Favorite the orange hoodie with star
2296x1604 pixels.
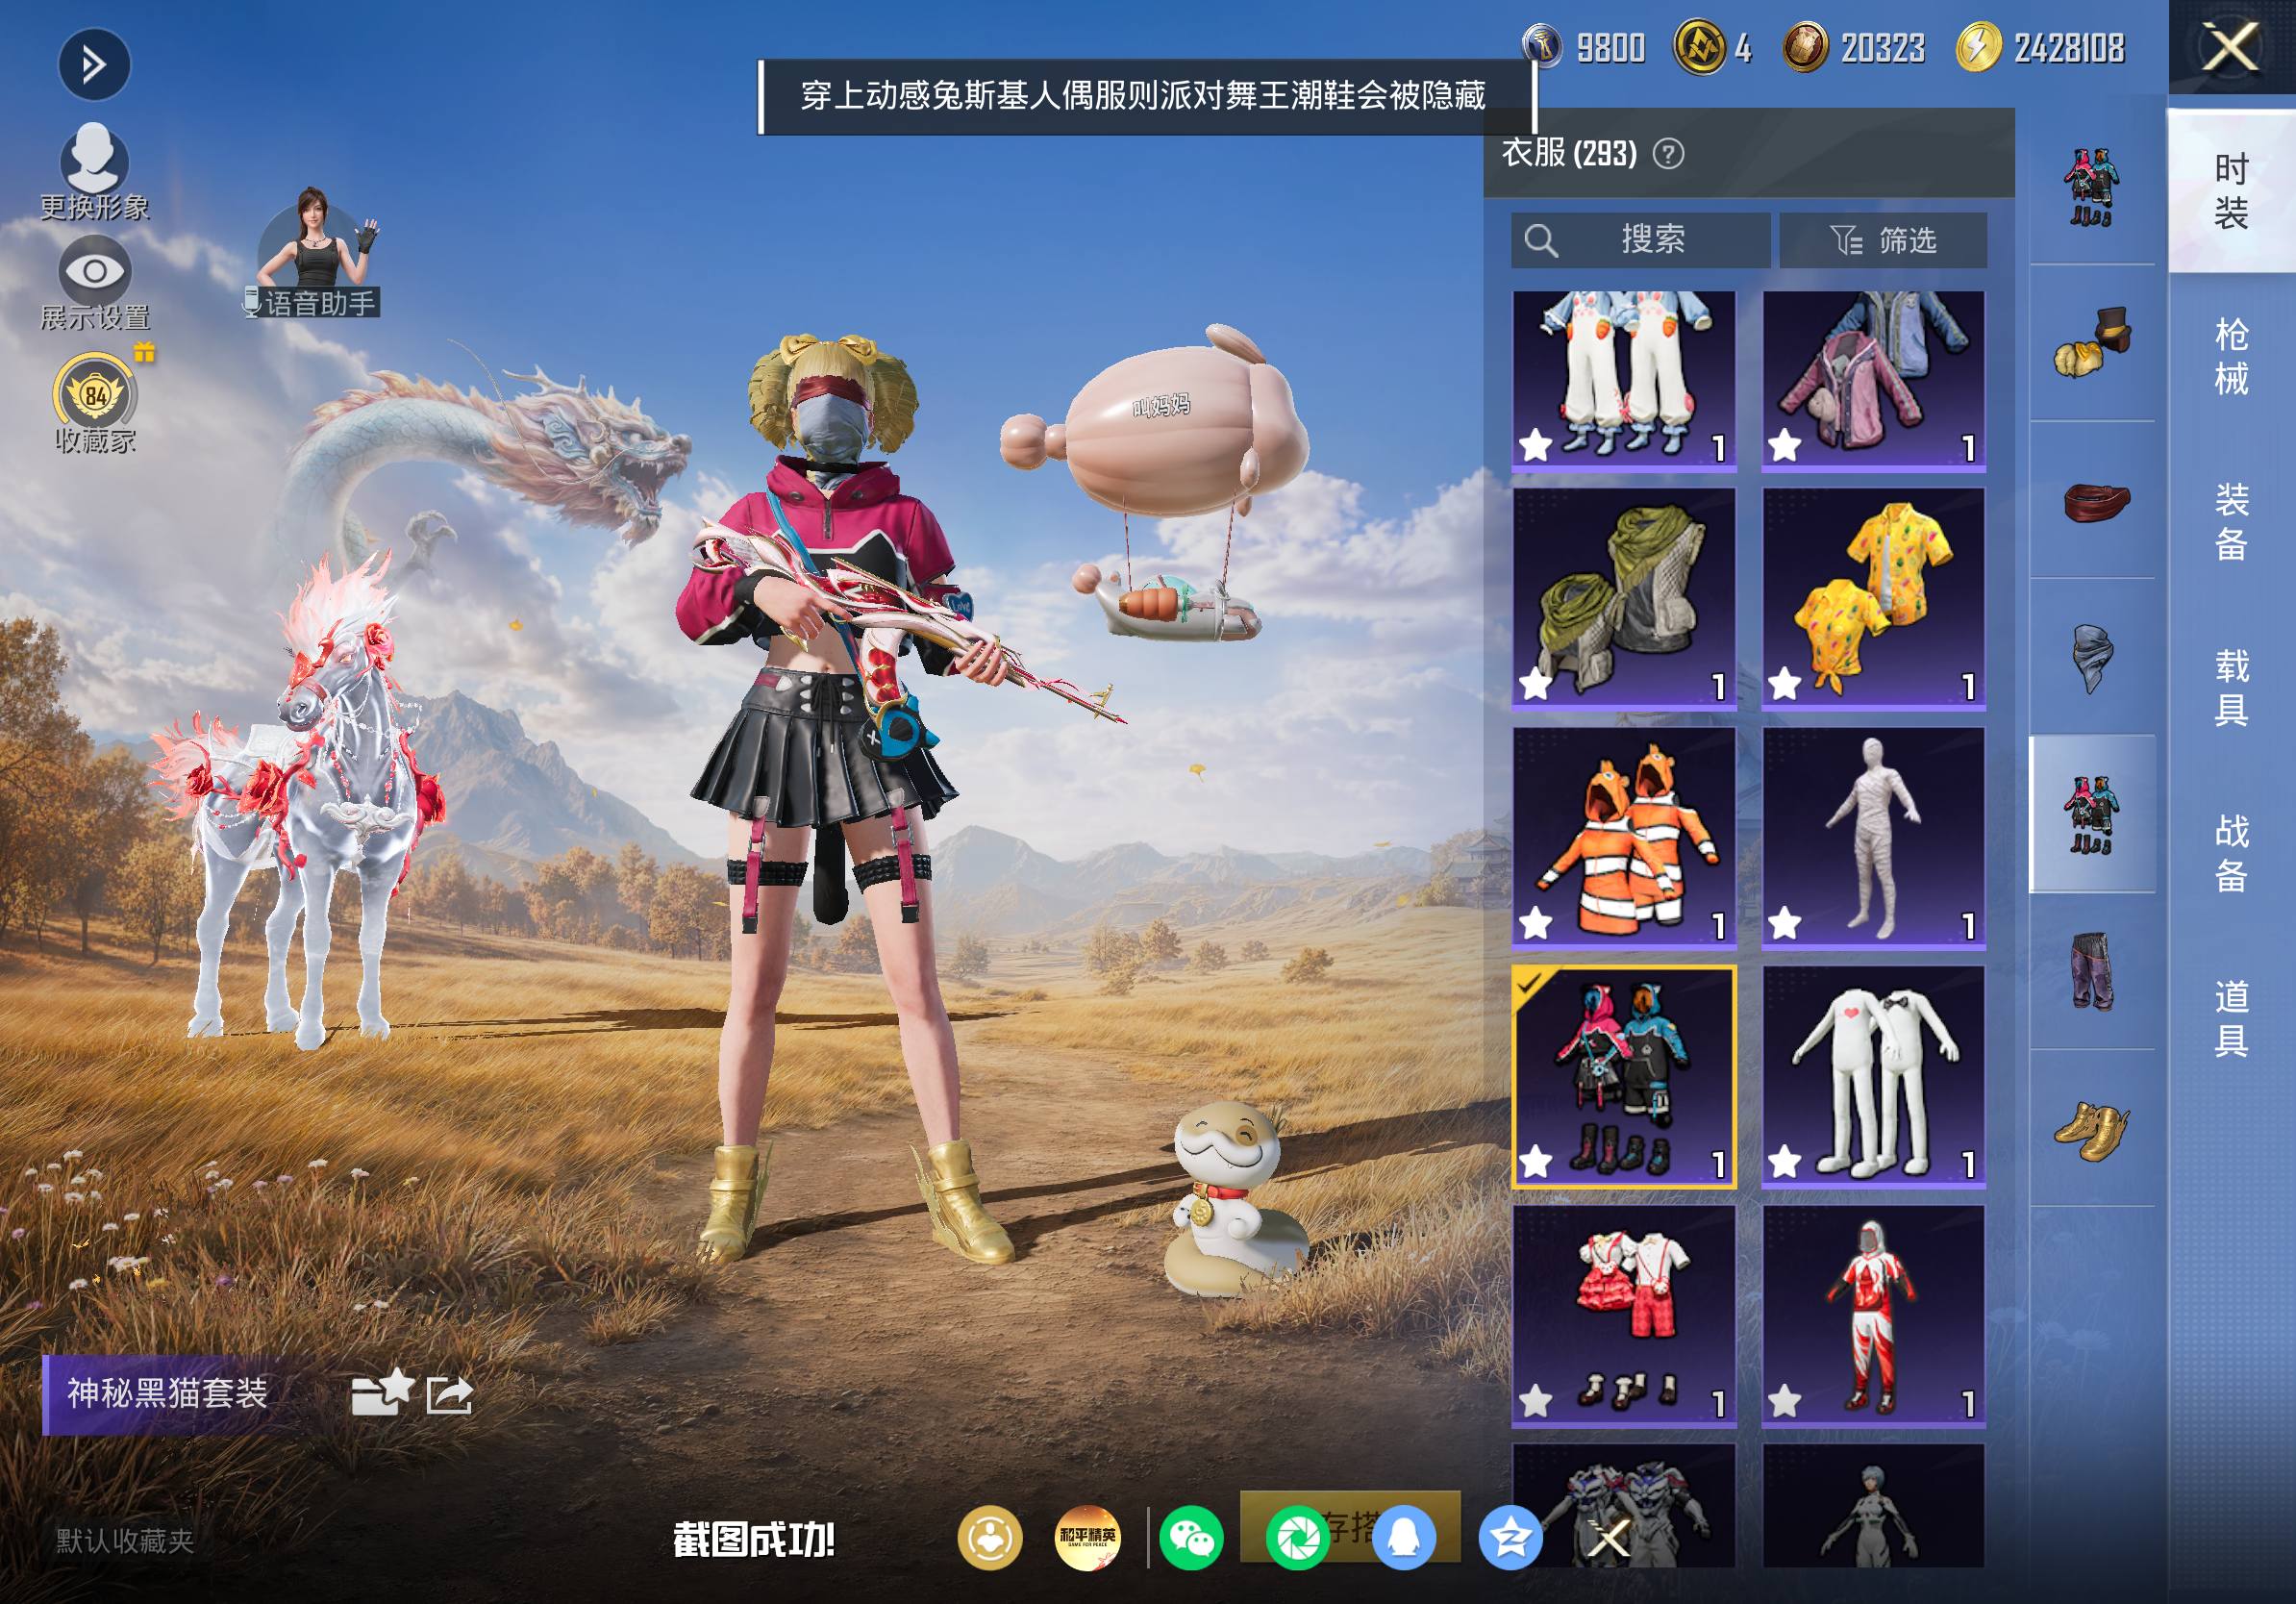click(1536, 923)
